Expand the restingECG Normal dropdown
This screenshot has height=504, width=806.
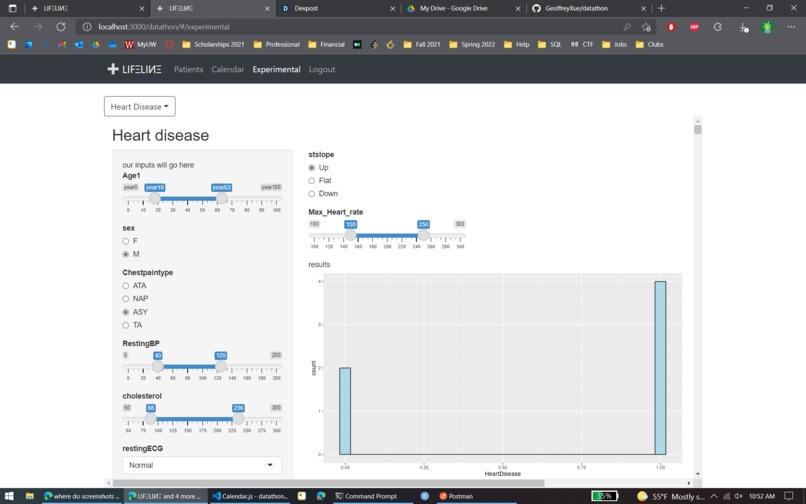point(202,465)
